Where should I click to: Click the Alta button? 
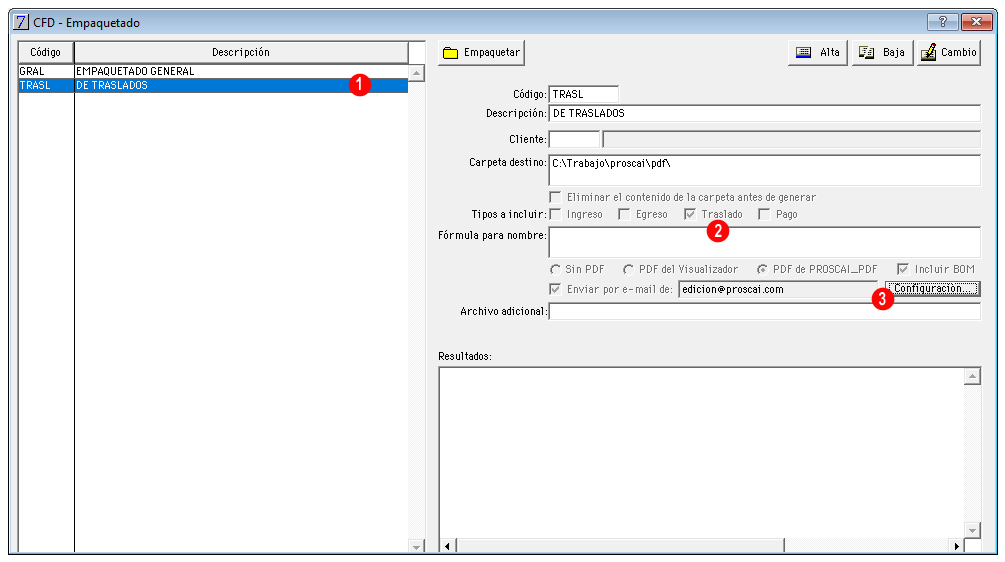coord(818,53)
